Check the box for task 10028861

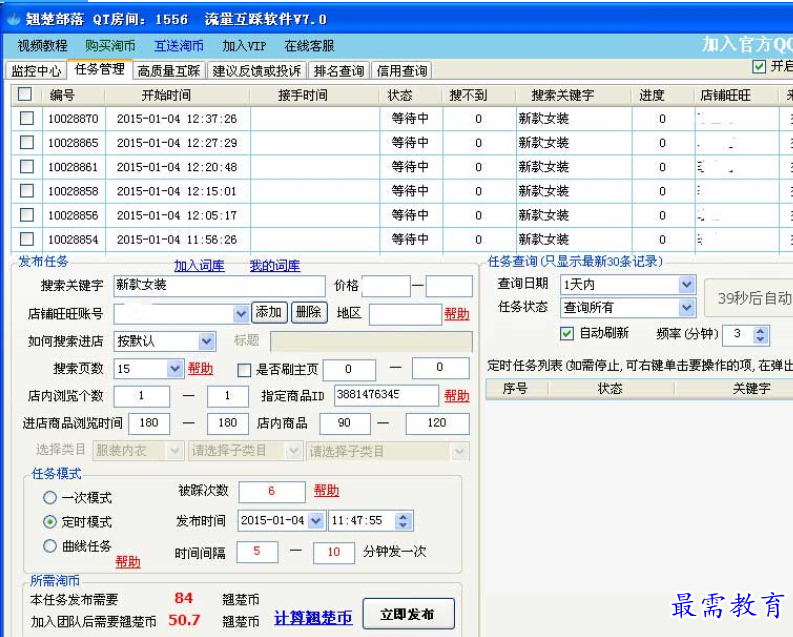[27, 167]
